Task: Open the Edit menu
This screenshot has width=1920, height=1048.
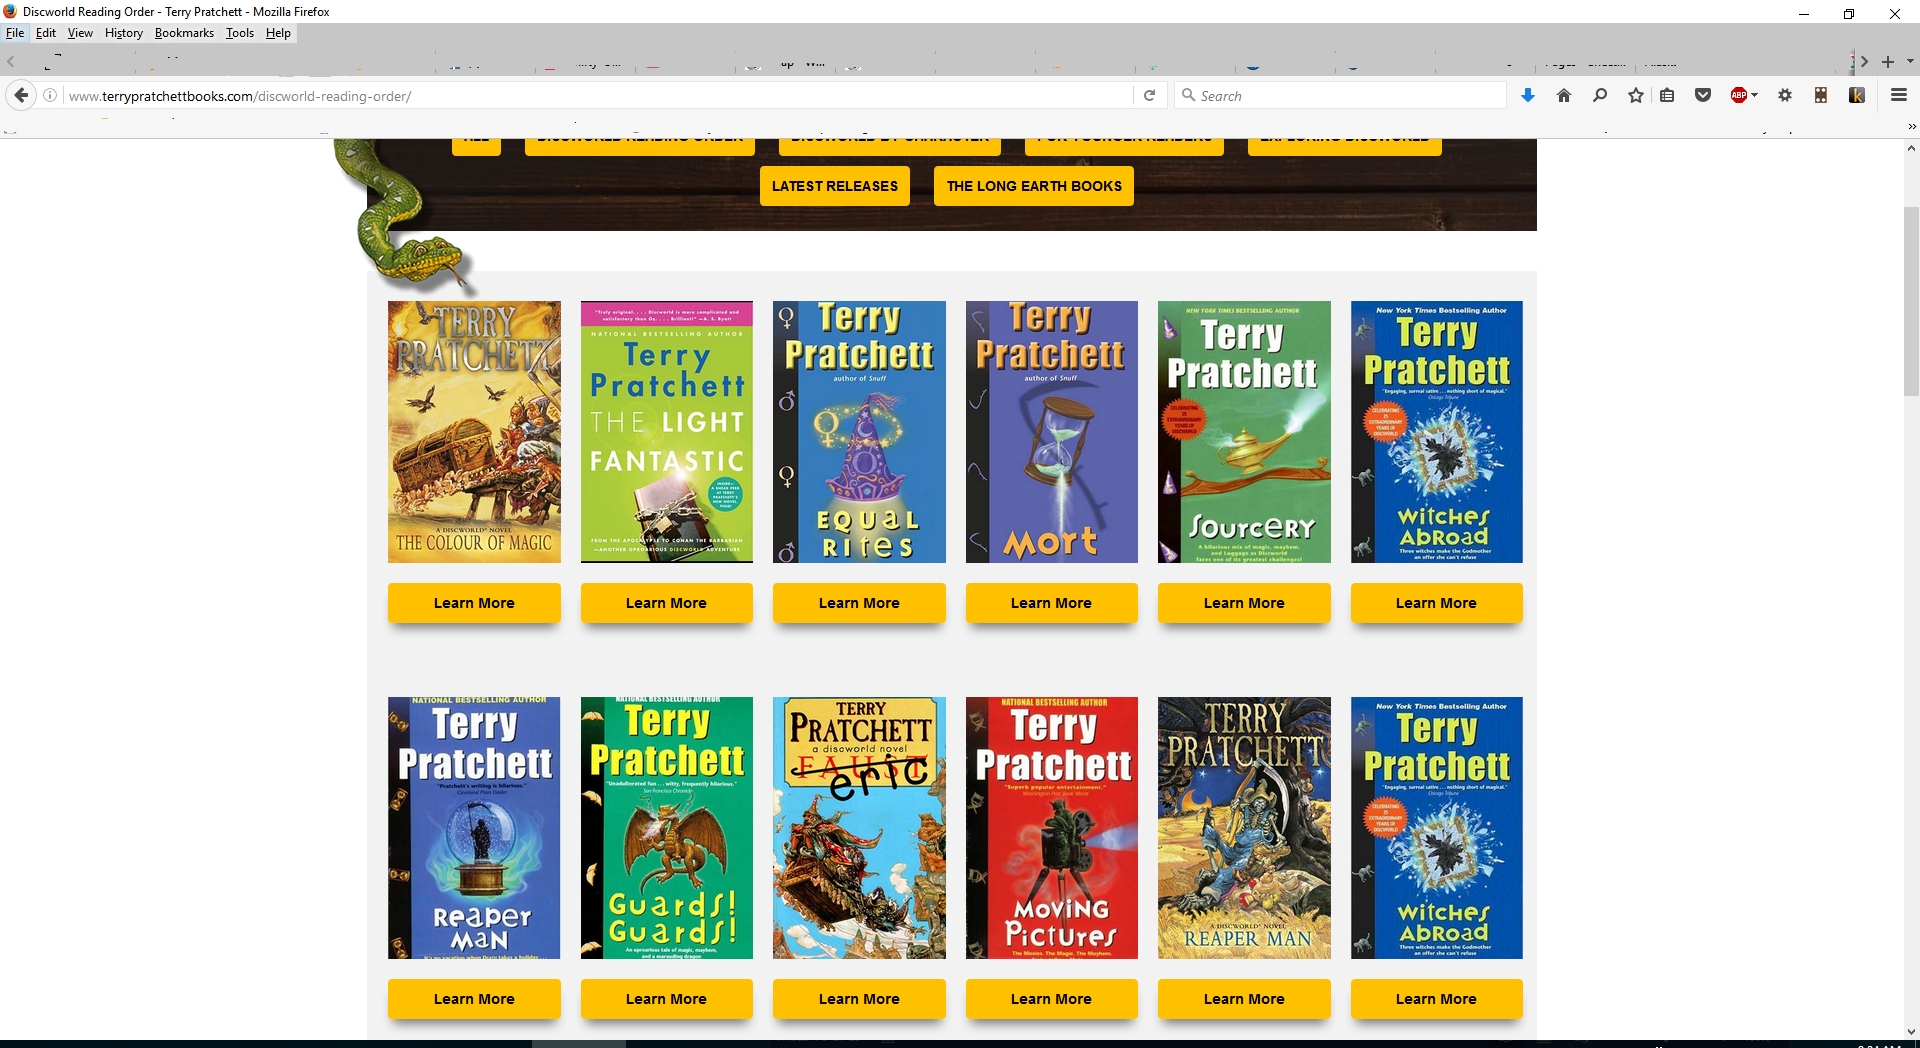Action: (x=46, y=33)
